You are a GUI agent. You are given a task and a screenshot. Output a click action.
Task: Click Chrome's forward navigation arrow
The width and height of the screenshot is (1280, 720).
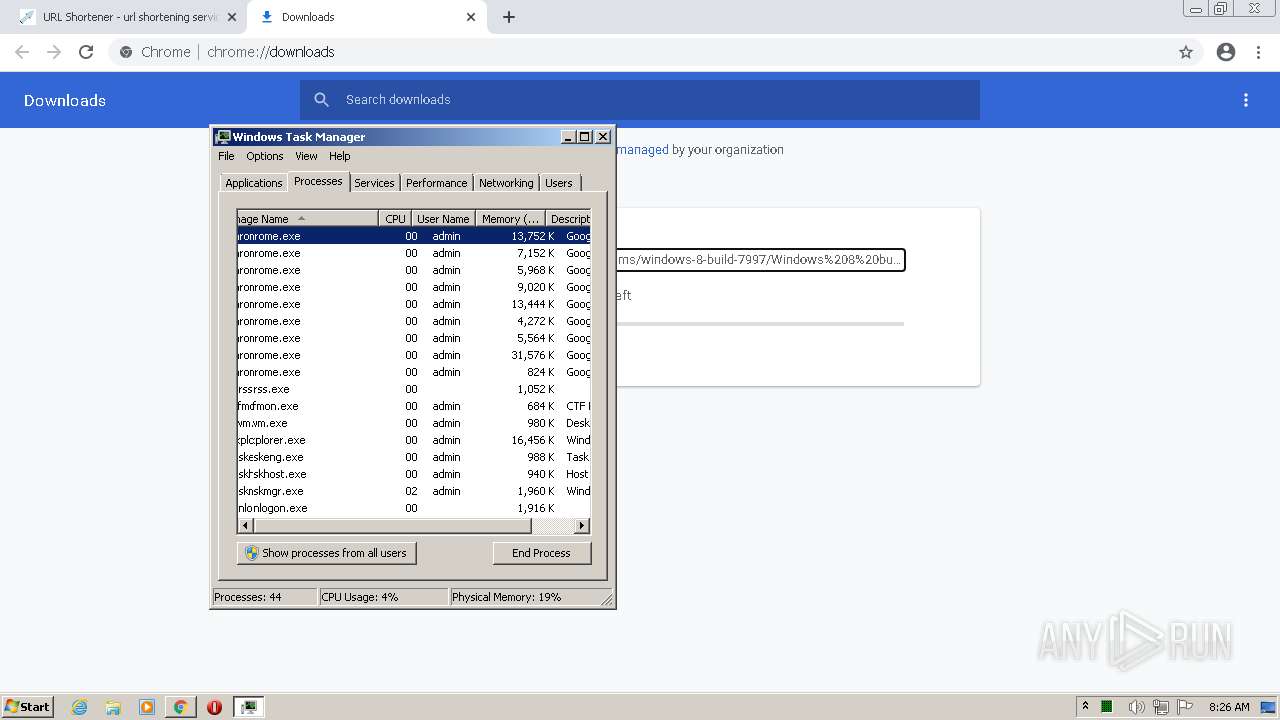54,52
